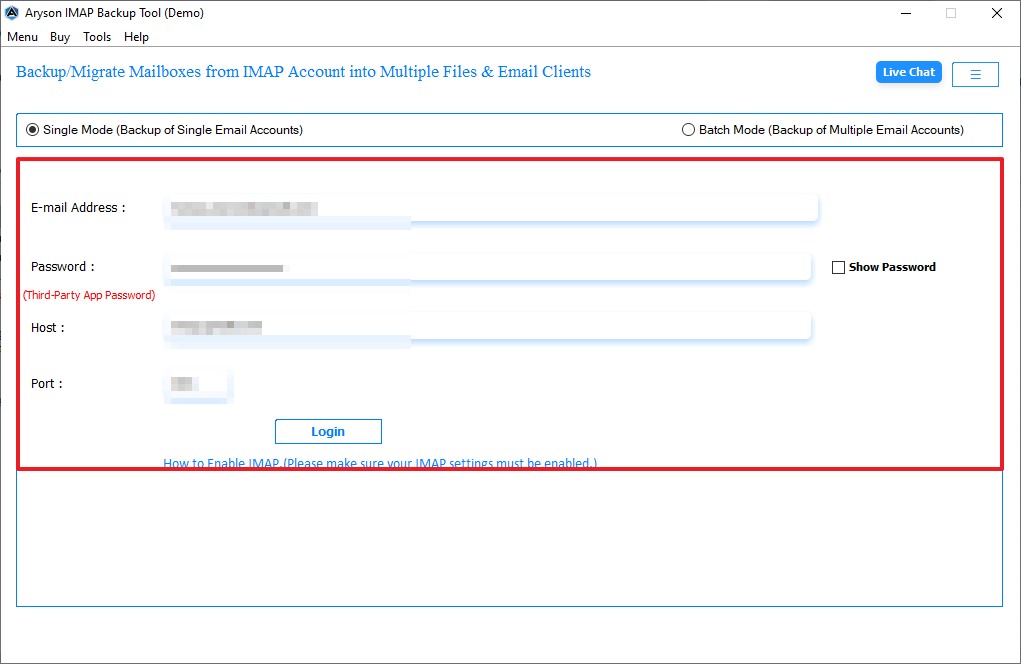Open the Menu menu
Viewport: 1021px width, 664px height.
tap(22, 37)
